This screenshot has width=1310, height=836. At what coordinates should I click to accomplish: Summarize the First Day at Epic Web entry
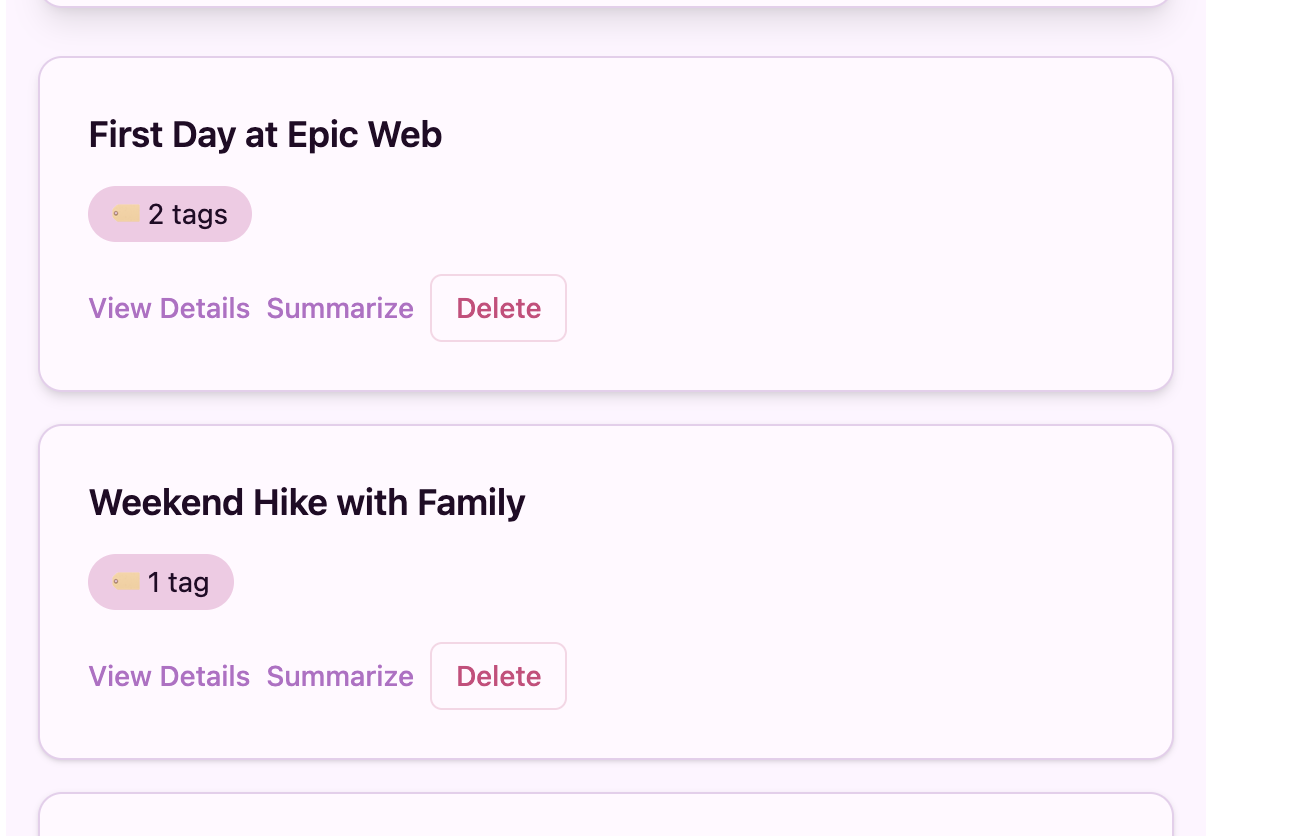(340, 308)
